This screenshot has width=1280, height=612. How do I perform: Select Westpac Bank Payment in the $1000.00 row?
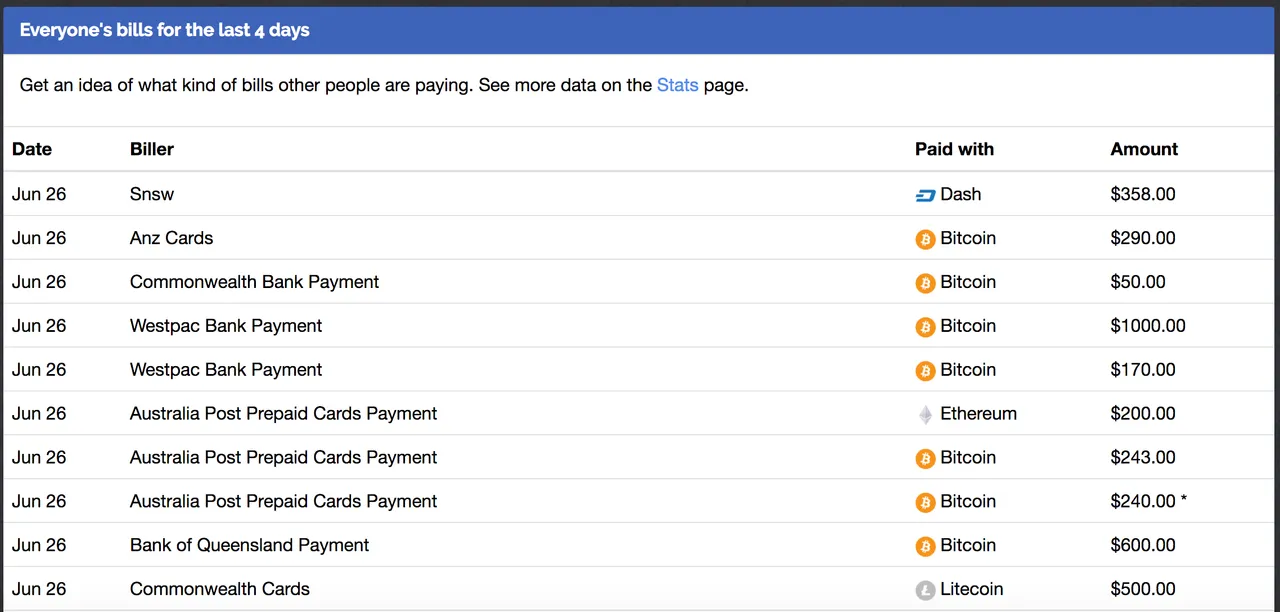(226, 326)
